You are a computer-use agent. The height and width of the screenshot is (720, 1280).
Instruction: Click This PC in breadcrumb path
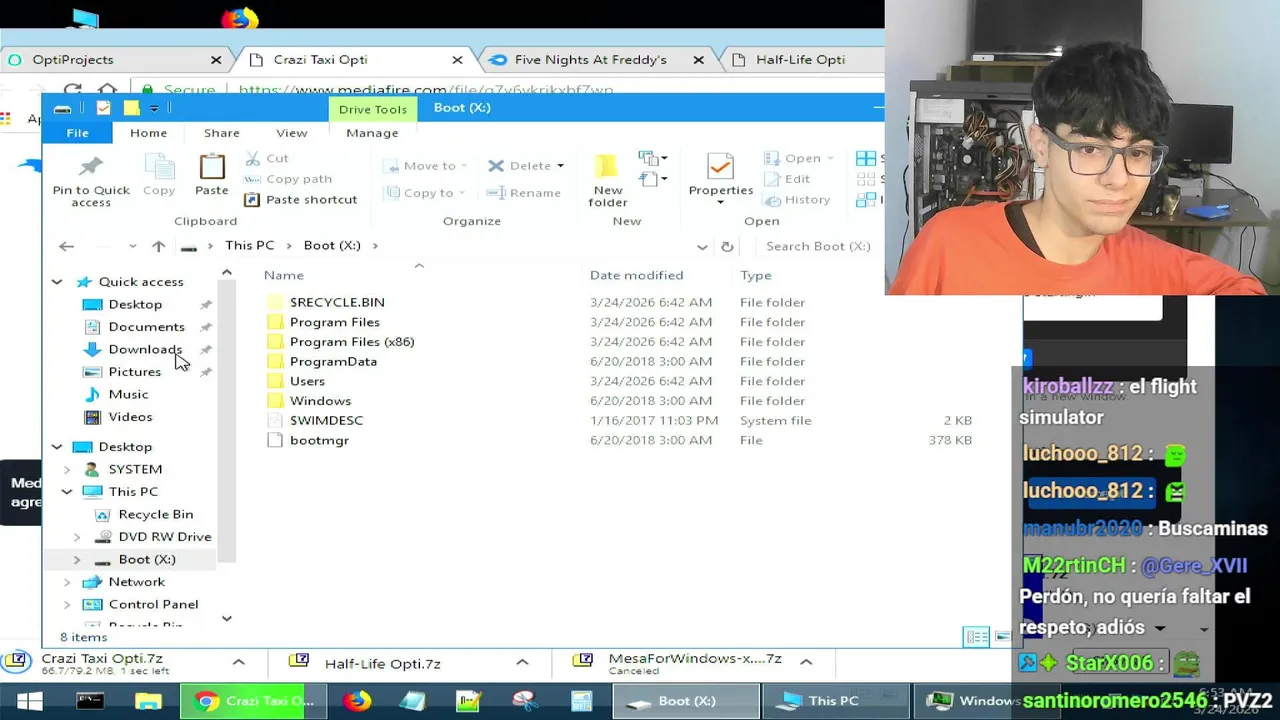(x=249, y=246)
